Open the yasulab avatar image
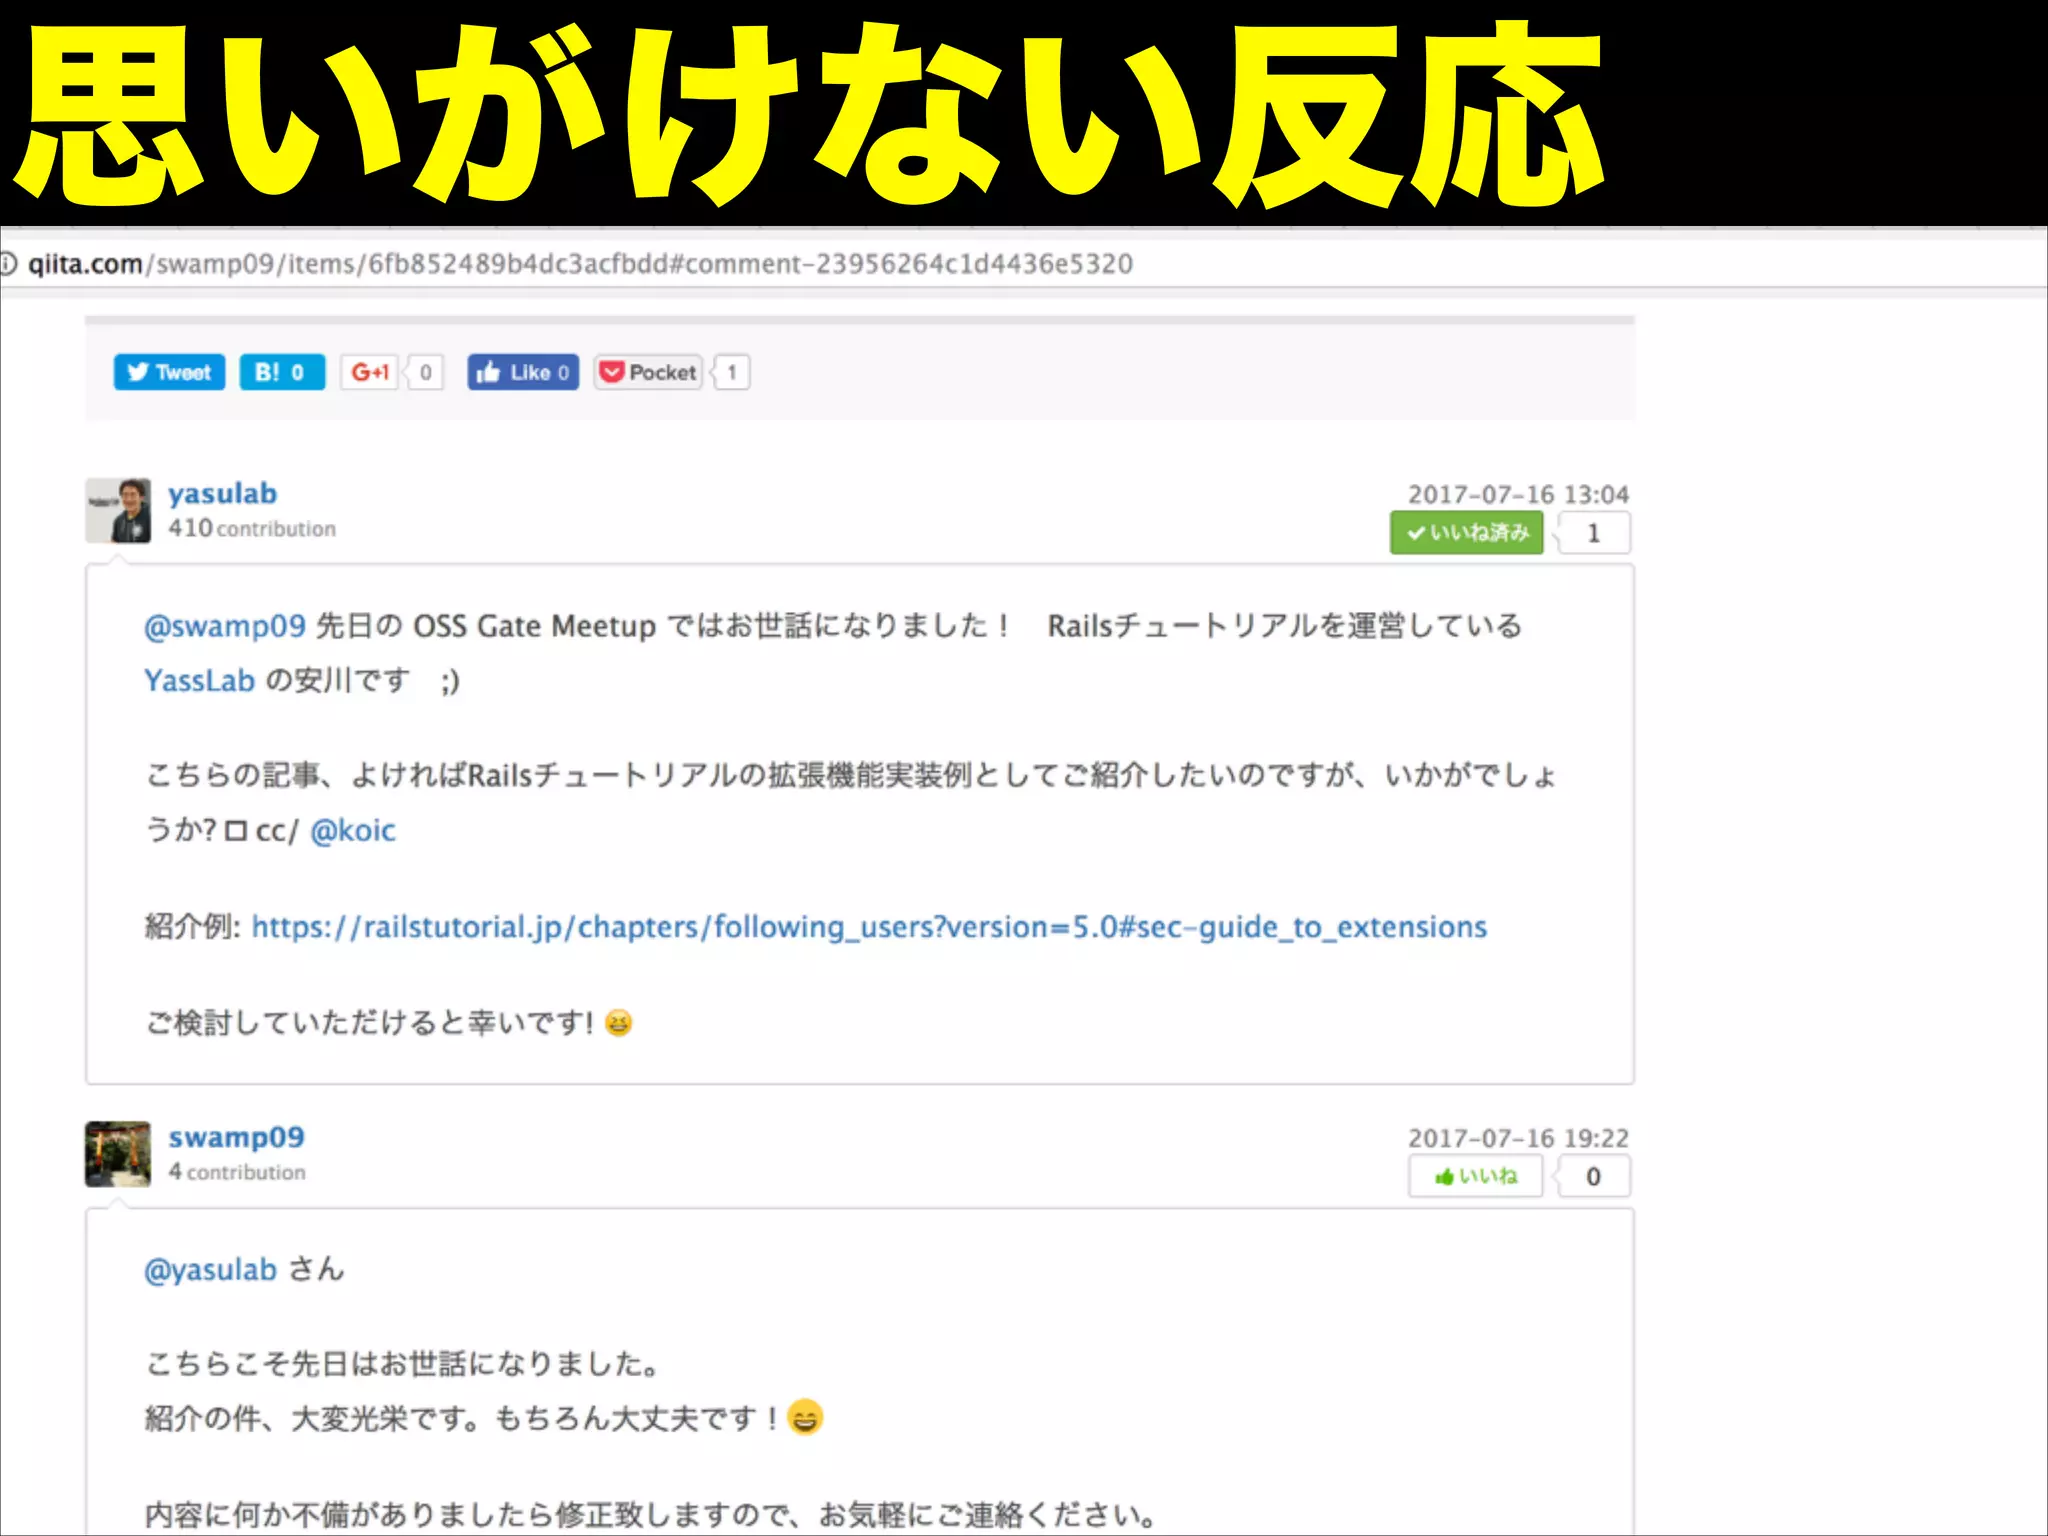Screen dimensions: 2048x1536 (x=118, y=510)
